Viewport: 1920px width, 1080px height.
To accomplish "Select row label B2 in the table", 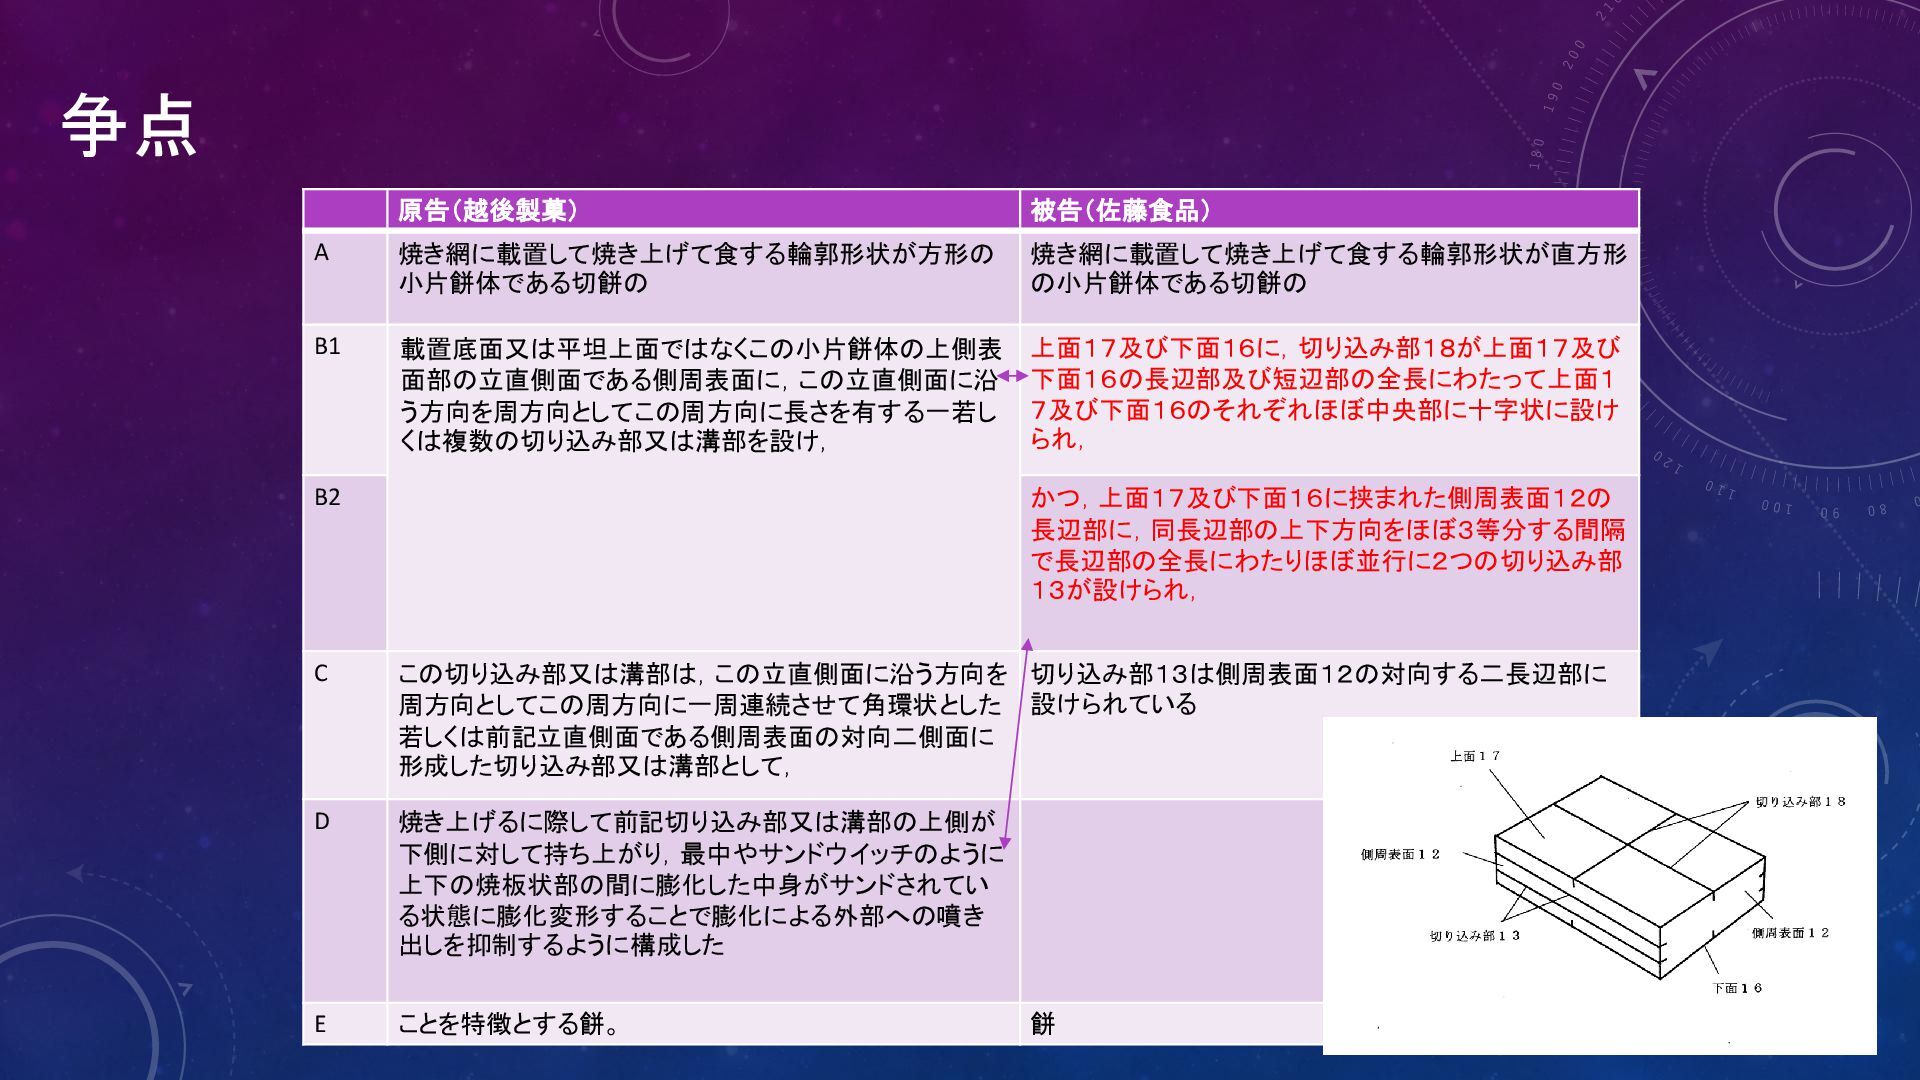I will [x=327, y=497].
